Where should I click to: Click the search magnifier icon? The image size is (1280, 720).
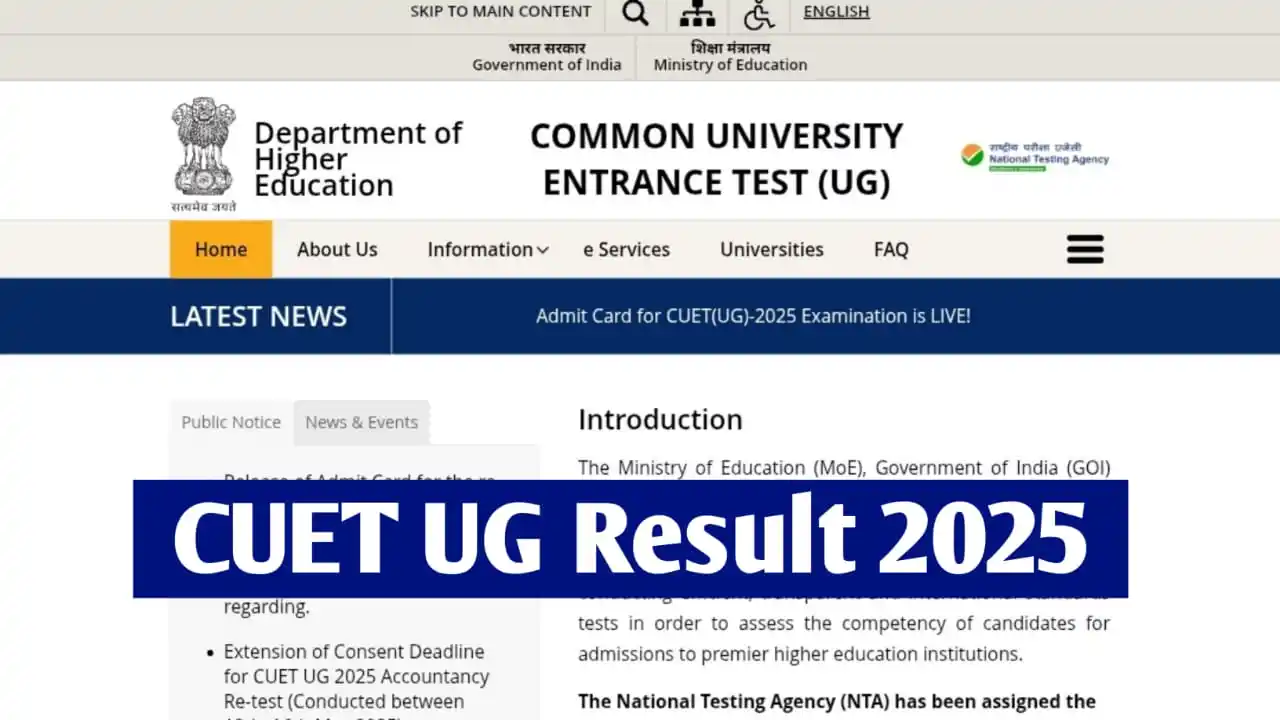[635, 14]
